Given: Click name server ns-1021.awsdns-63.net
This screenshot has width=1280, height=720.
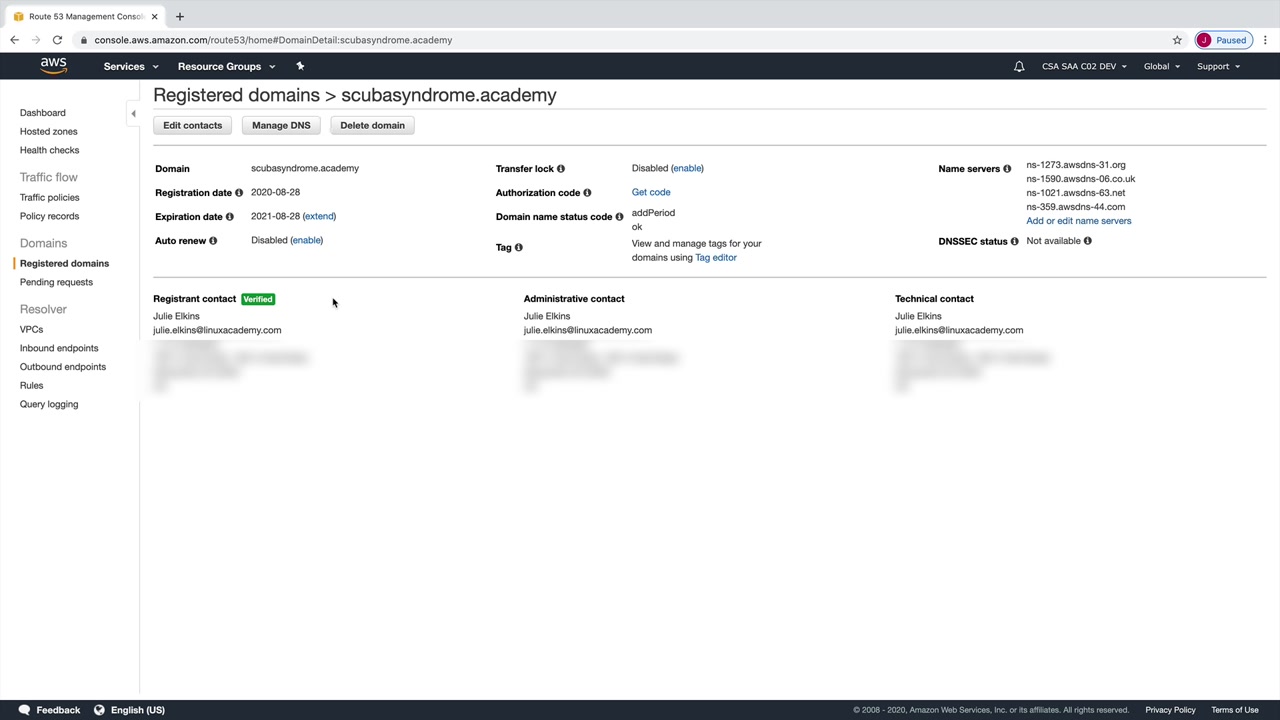Looking at the screenshot, I should (1076, 193).
